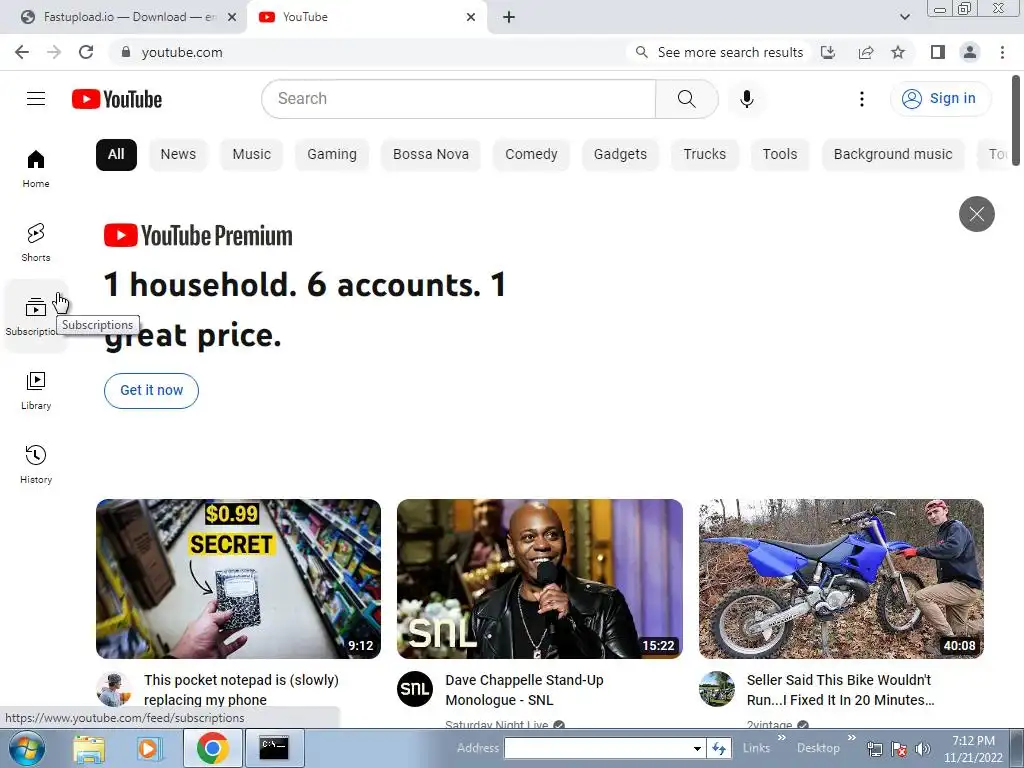
Task: Open the blue dirt bike video thumbnail
Action: 841,579
